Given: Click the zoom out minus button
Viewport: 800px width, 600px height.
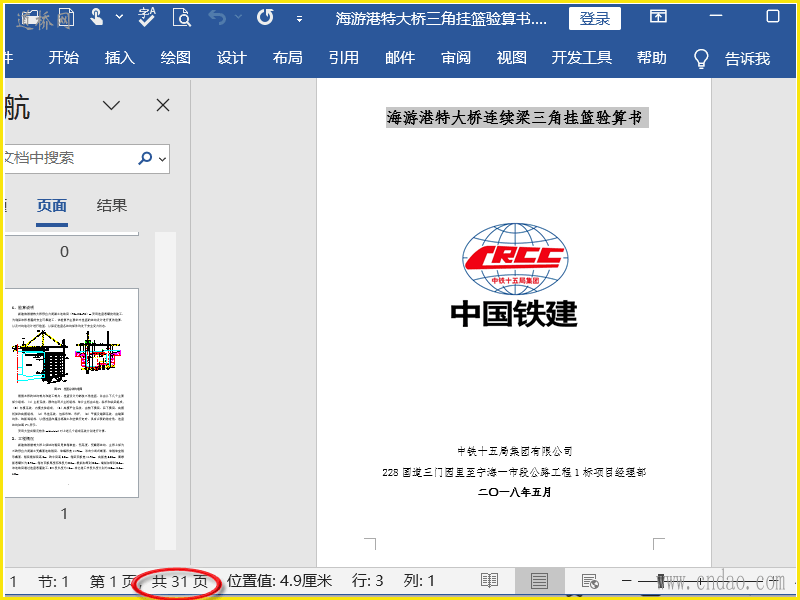Looking at the screenshot, I should click(627, 581).
